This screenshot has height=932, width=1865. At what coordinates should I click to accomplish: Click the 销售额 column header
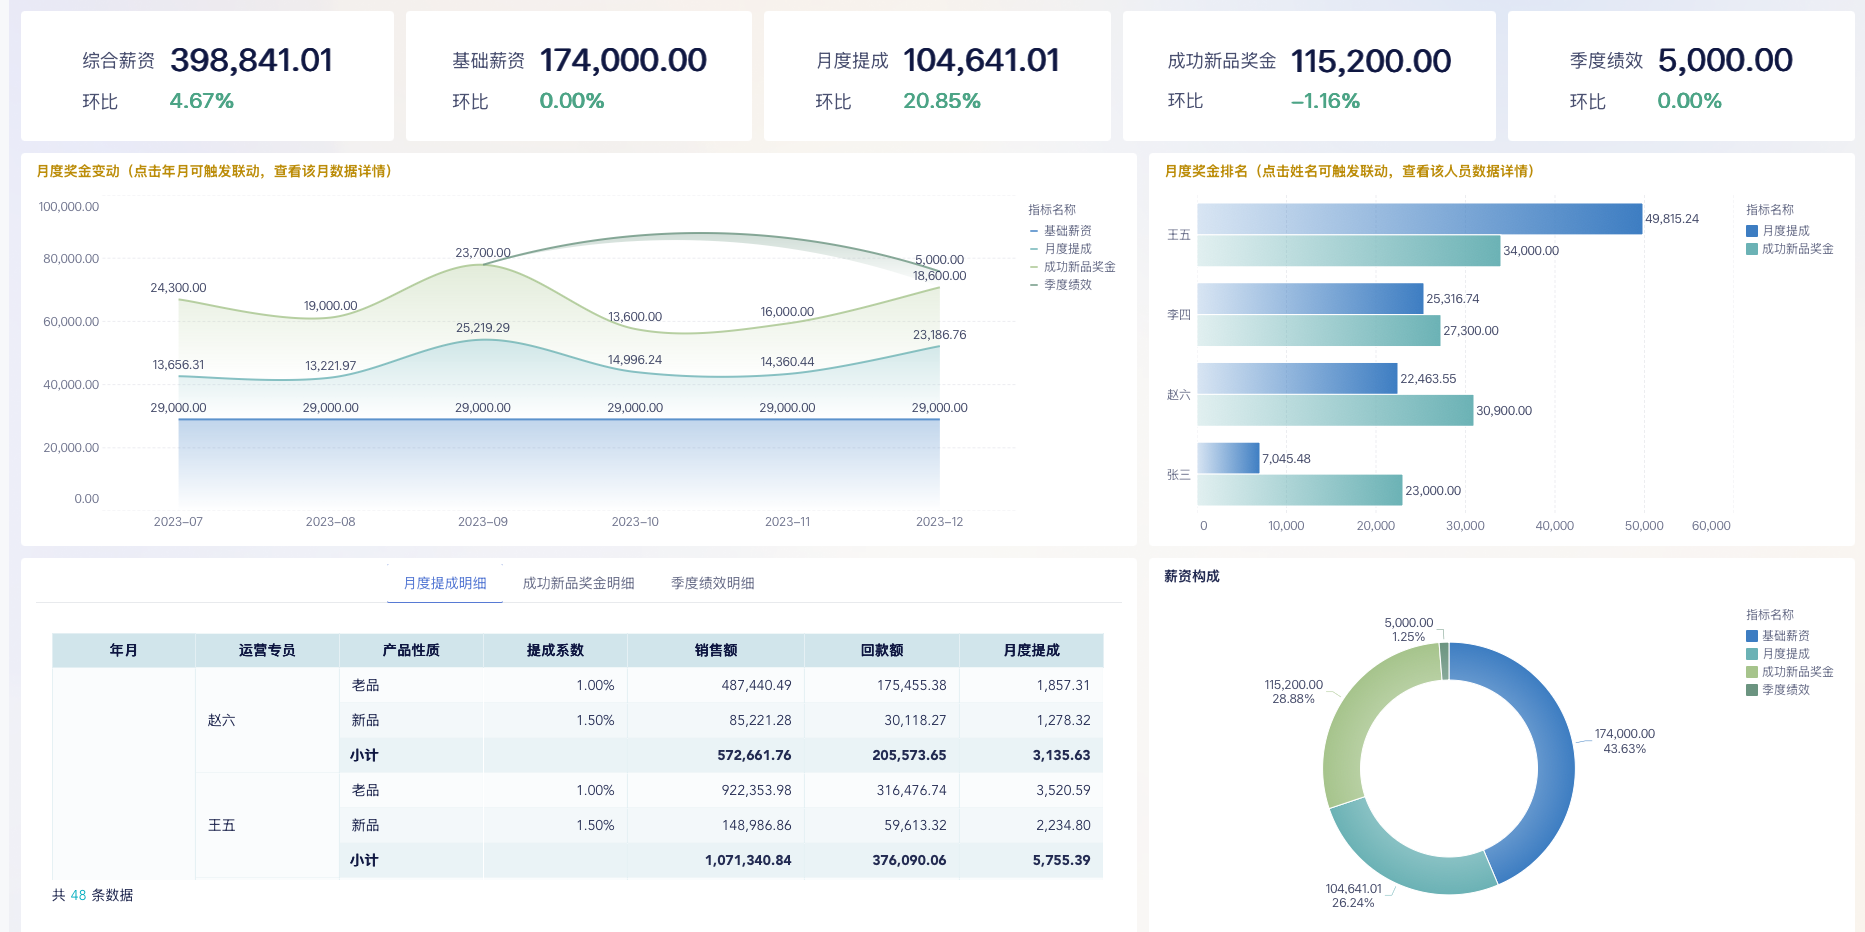[x=716, y=650]
